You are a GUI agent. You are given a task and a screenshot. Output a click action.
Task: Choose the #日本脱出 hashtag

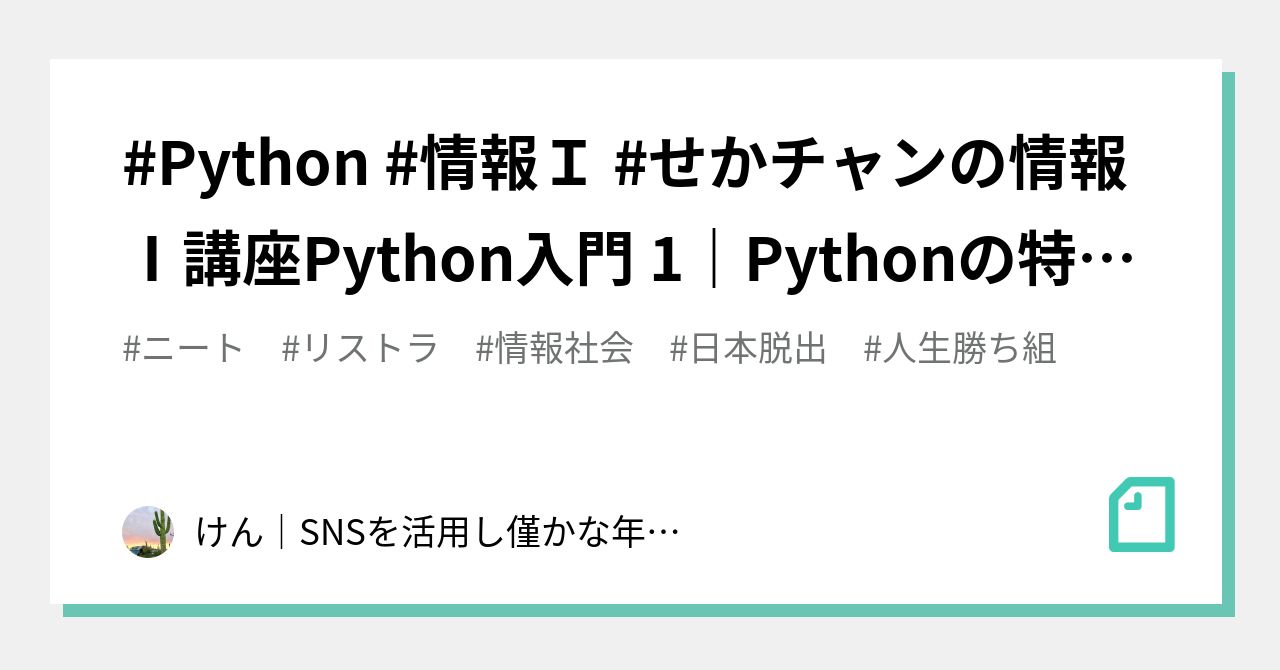[x=748, y=349]
